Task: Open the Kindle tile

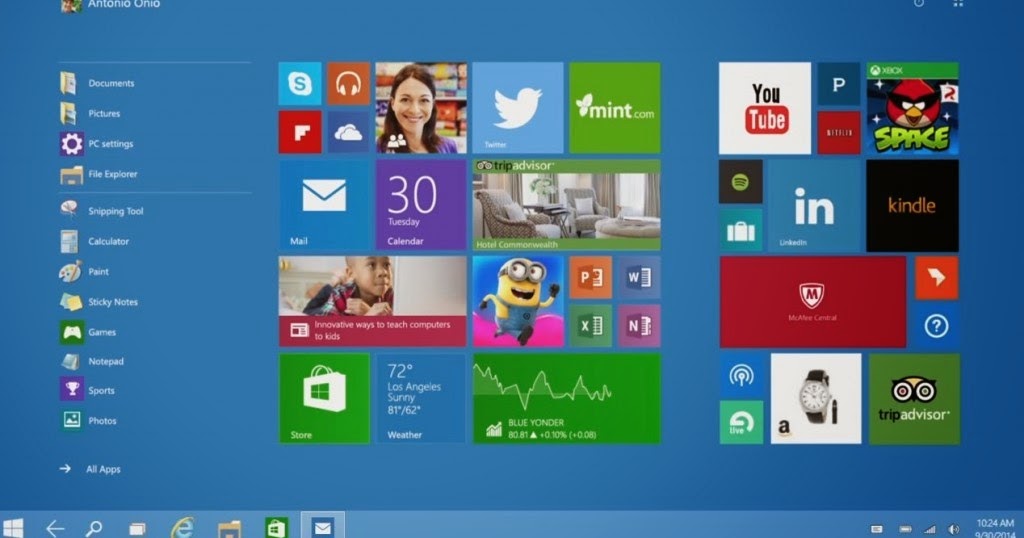Action: coord(912,206)
